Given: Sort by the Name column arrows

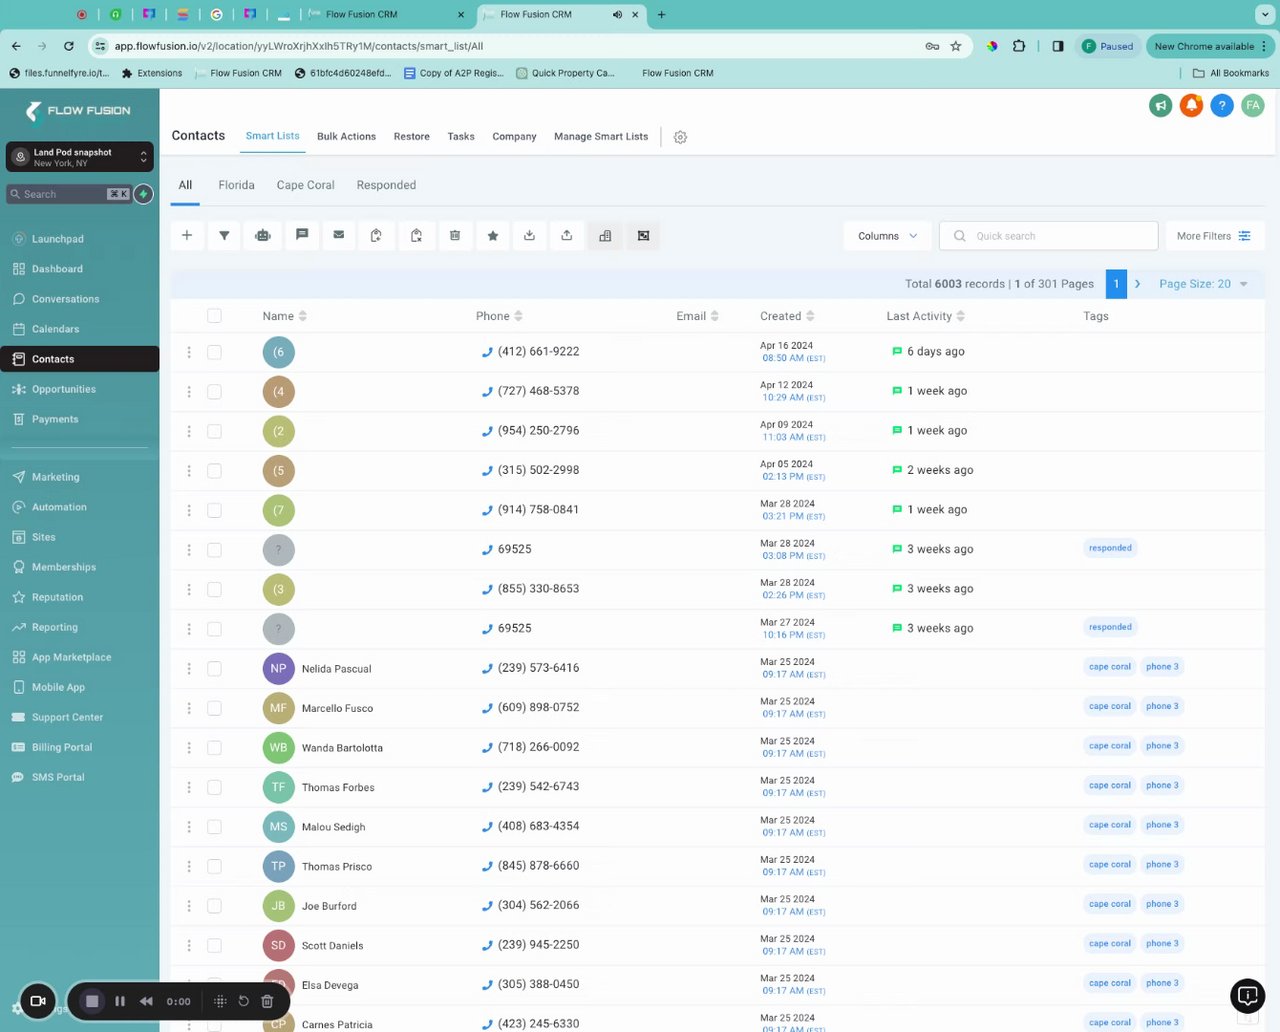Looking at the screenshot, I should pyautogui.click(x=302, y=316).
